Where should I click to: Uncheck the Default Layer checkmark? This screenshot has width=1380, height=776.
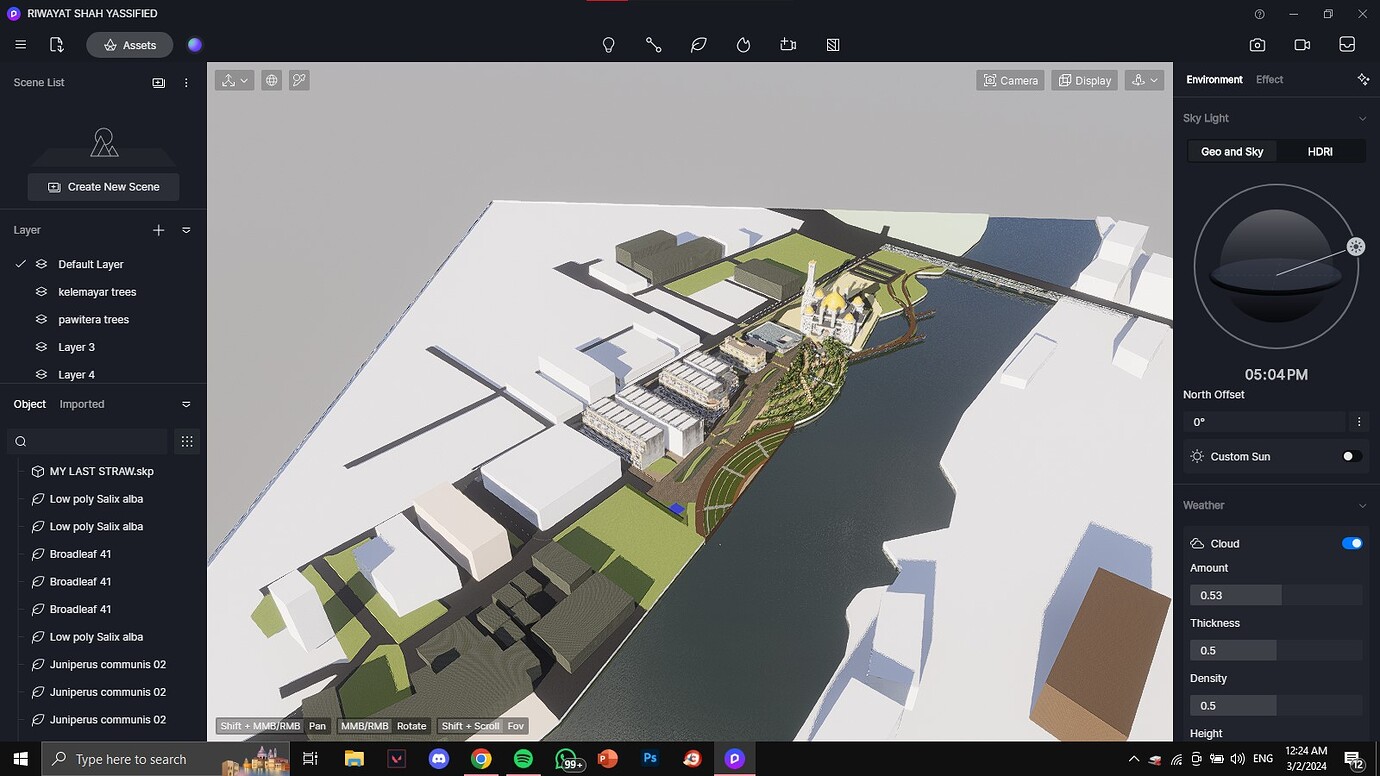pos(21,263)
